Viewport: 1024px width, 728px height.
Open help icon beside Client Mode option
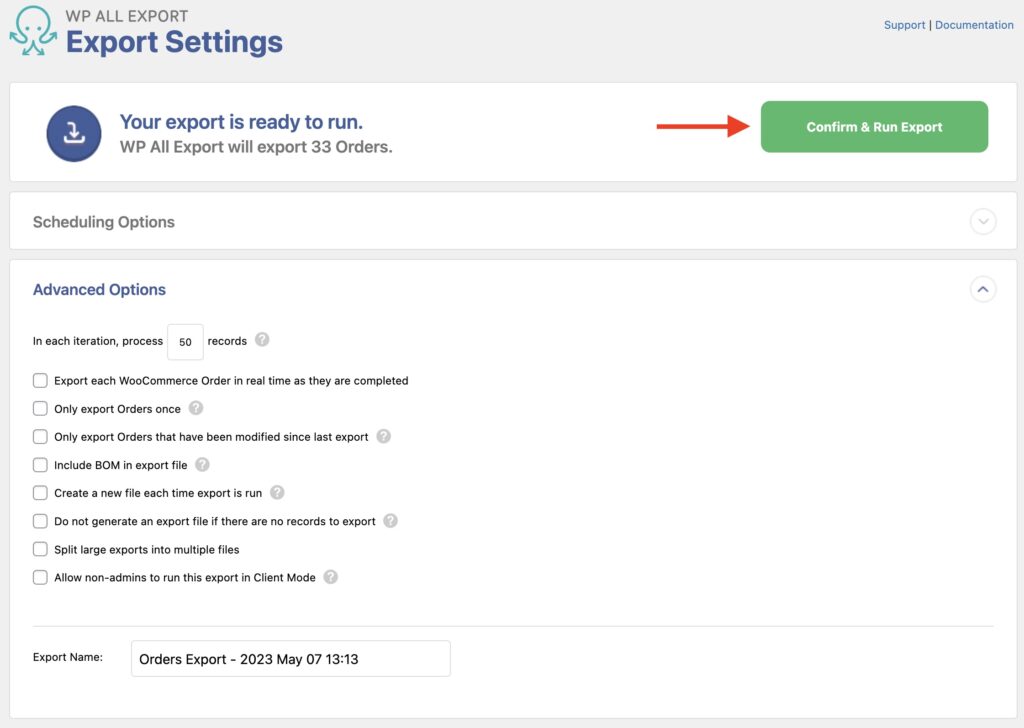point(330,577)
